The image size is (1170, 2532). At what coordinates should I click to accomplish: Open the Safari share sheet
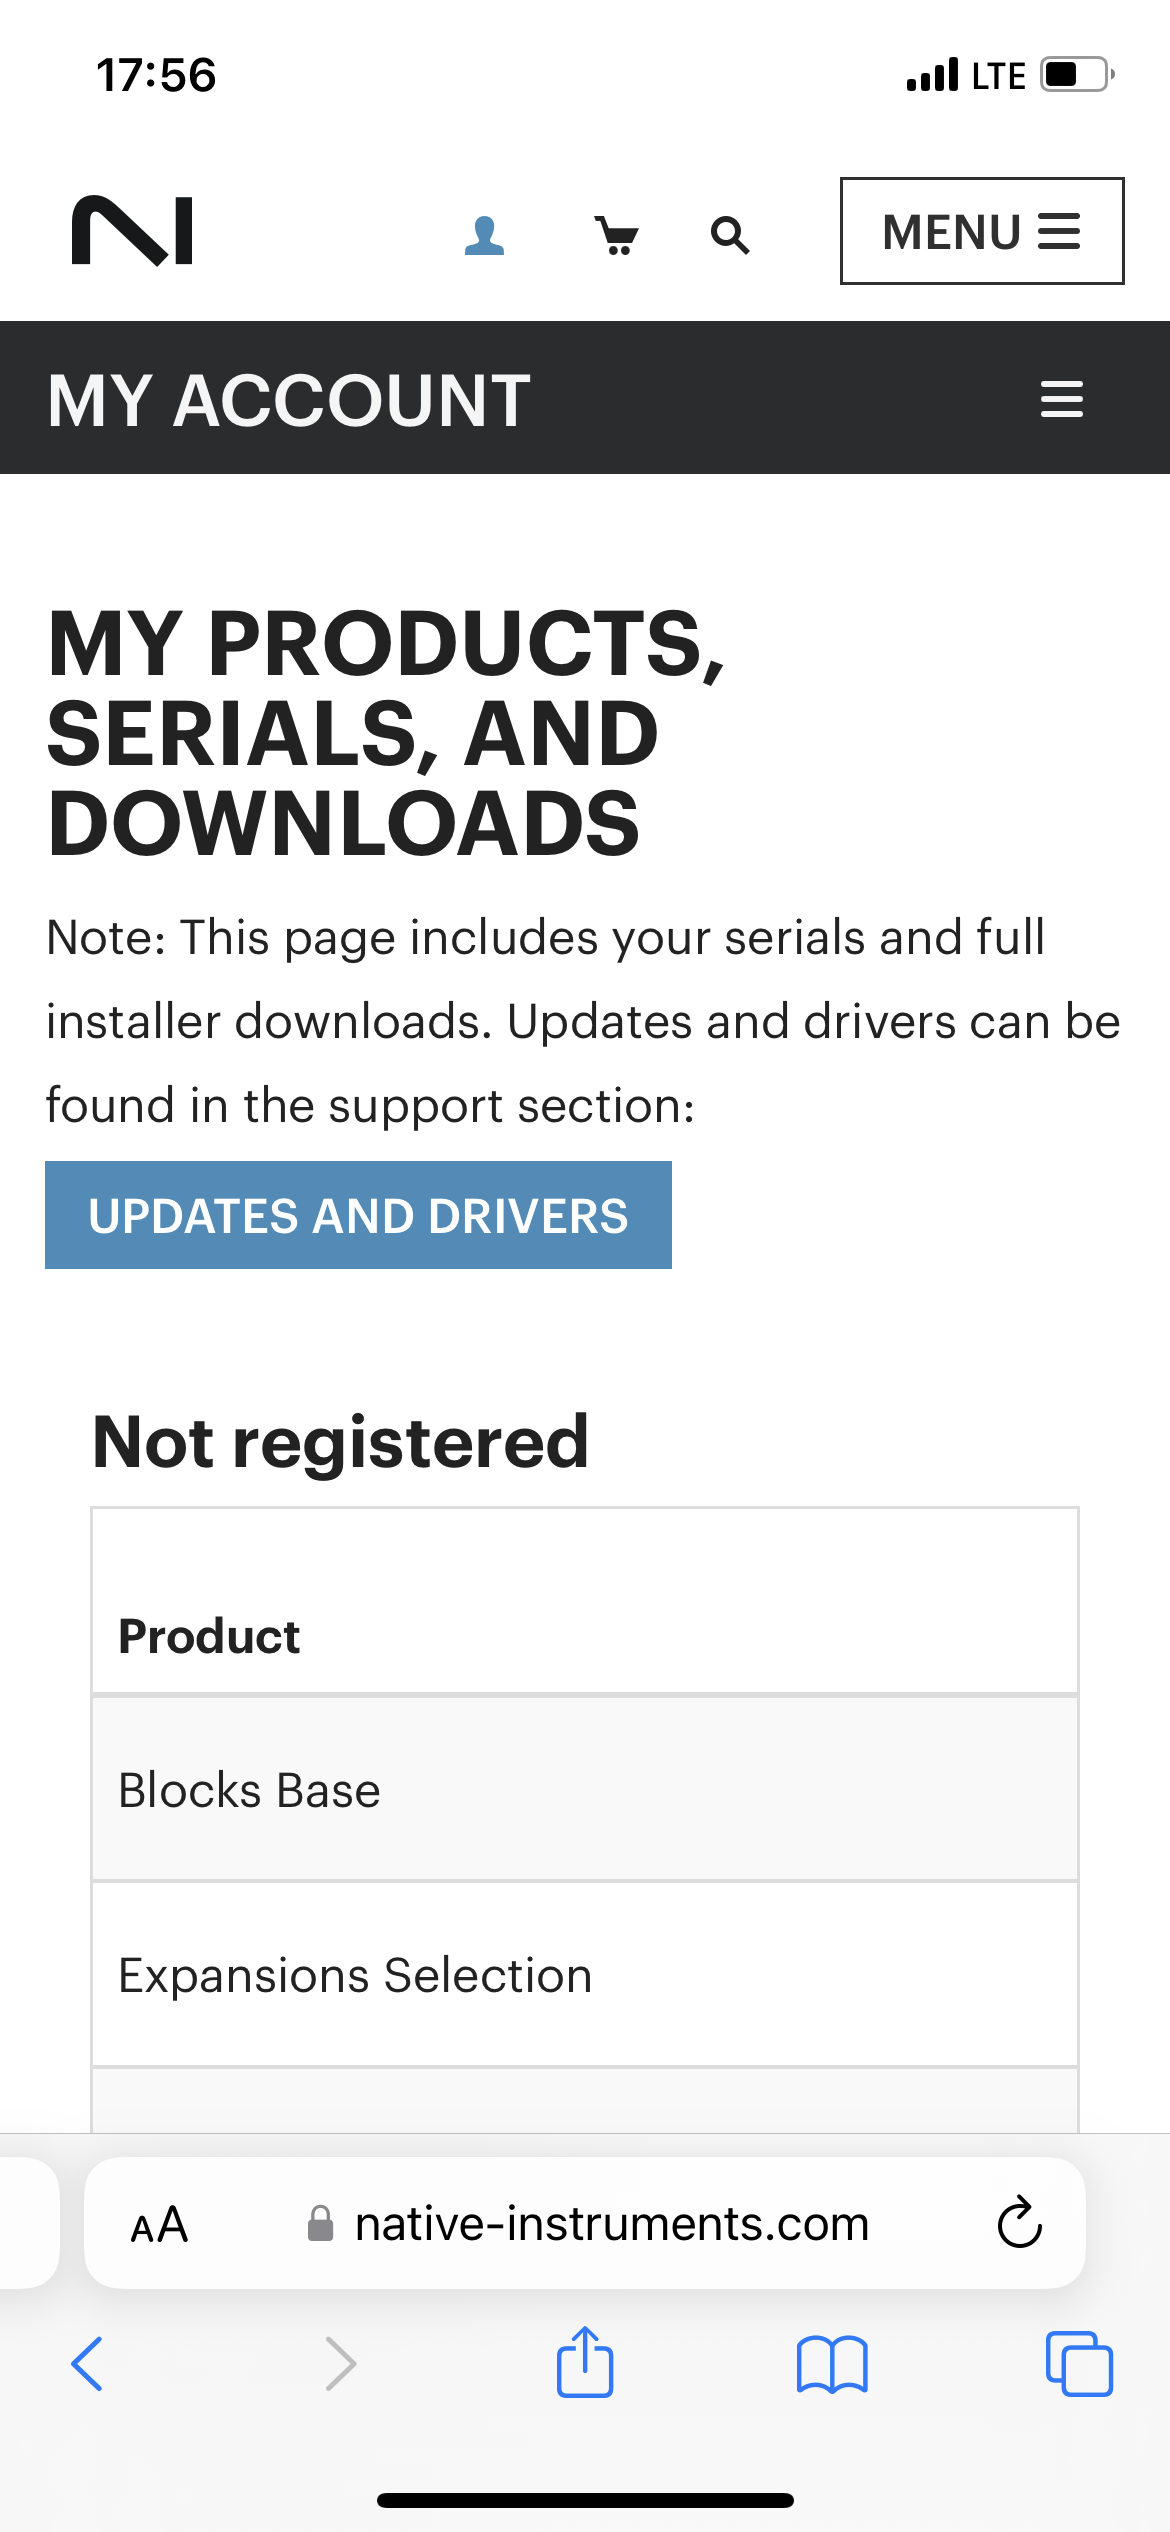(585, 2362)
